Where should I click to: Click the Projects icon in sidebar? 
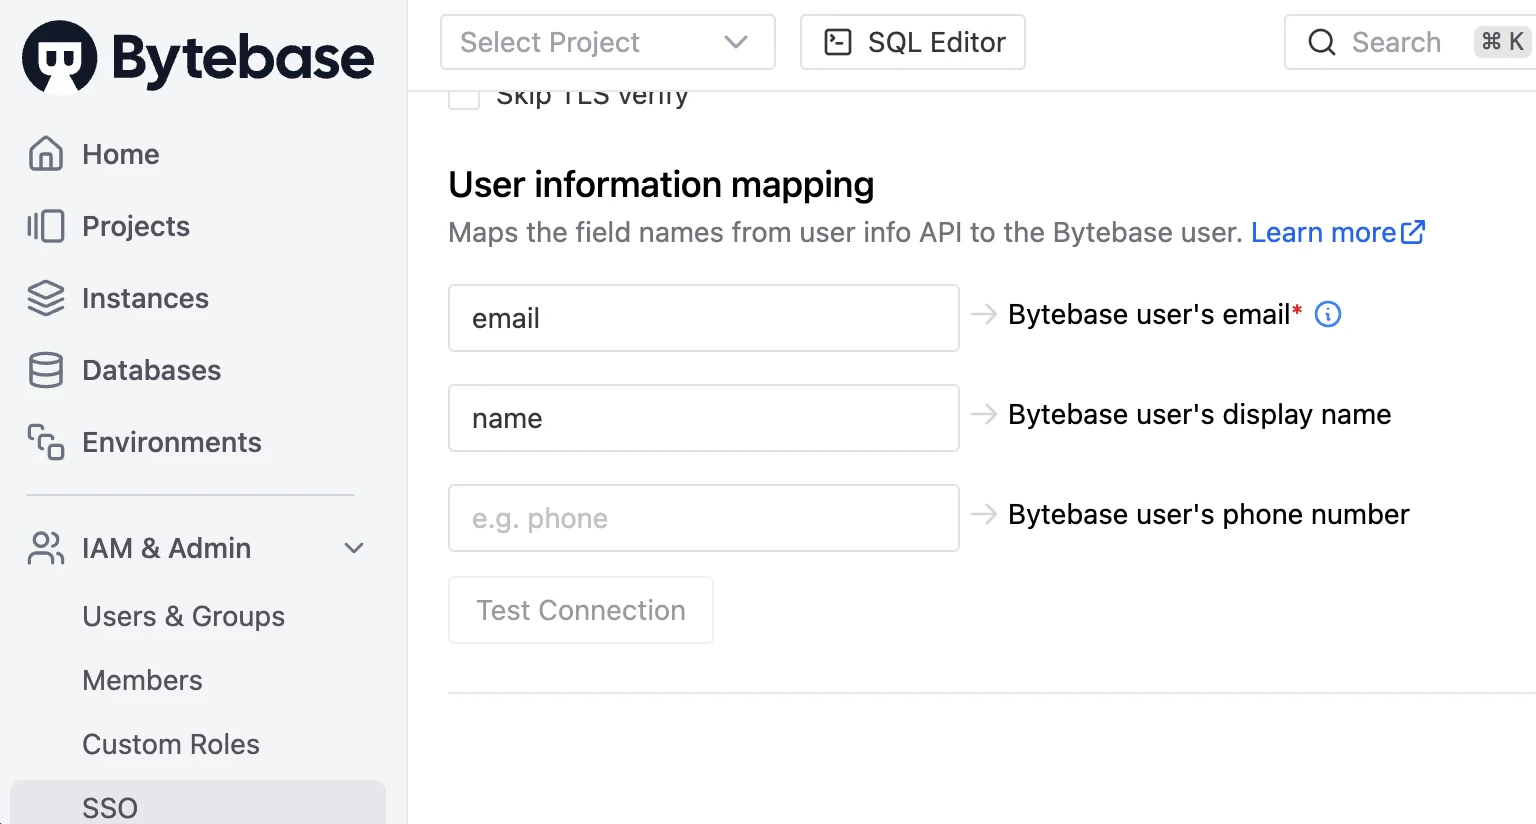click(x=45, y=226)
